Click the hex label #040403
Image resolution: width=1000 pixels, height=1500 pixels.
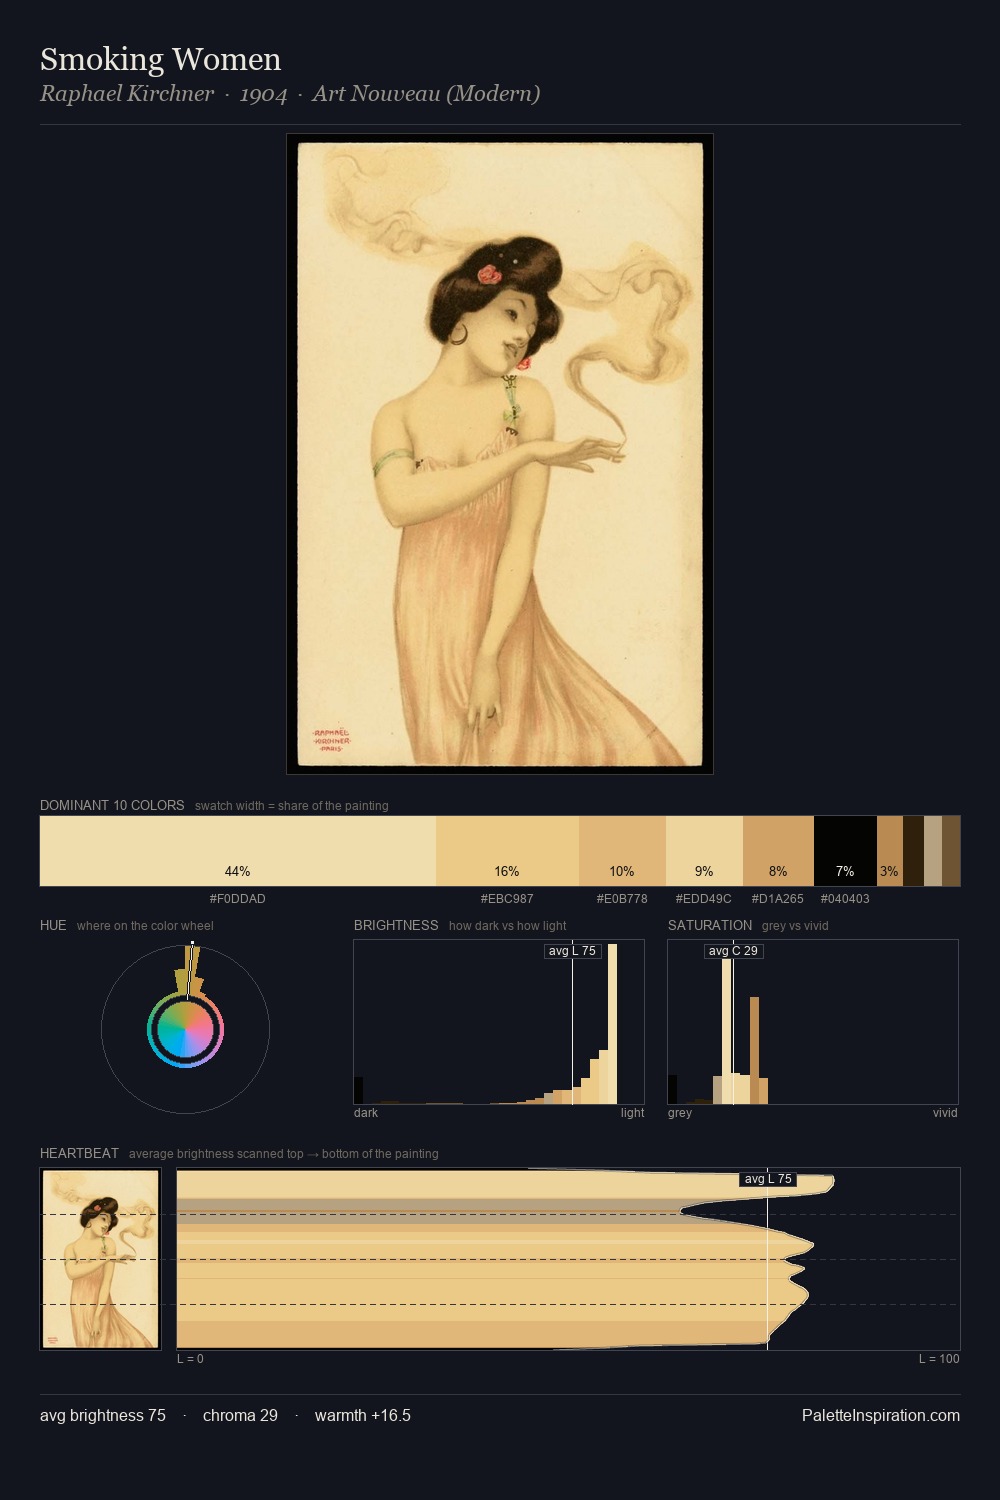845,899
